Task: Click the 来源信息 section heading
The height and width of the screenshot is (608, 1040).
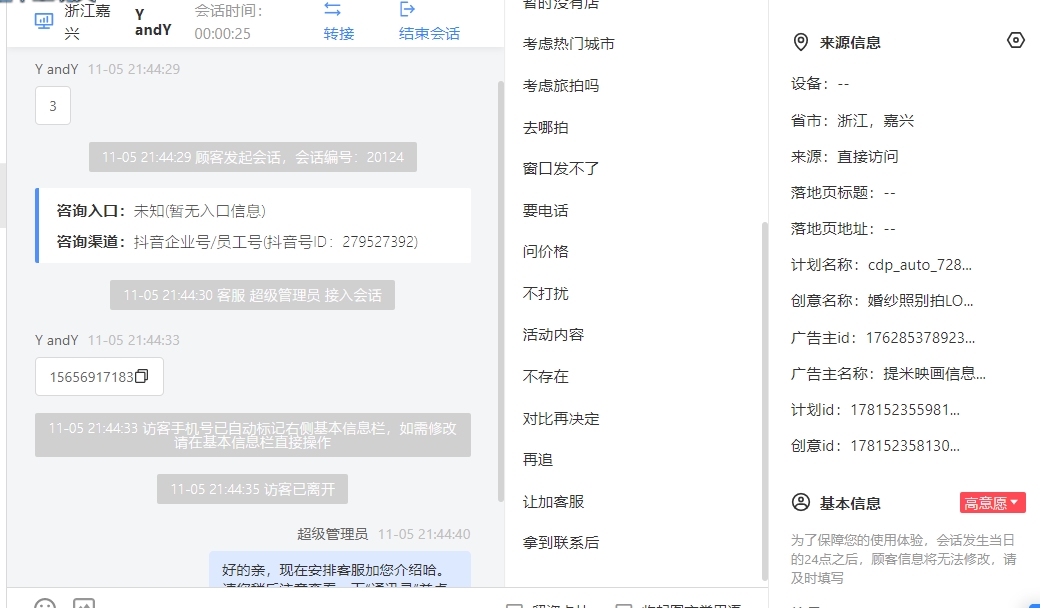Action: (850, 42)
